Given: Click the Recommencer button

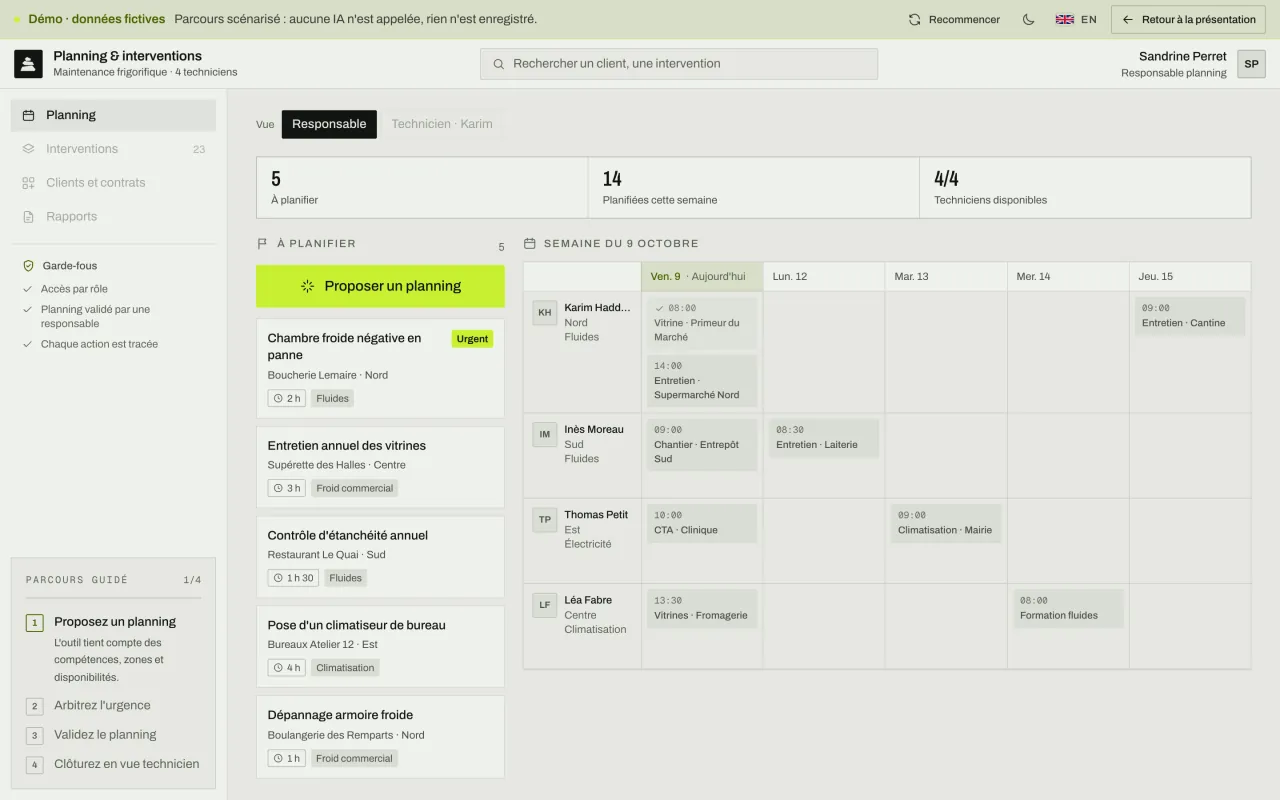Looking at the screenshot, I should (x=954, y=19).
